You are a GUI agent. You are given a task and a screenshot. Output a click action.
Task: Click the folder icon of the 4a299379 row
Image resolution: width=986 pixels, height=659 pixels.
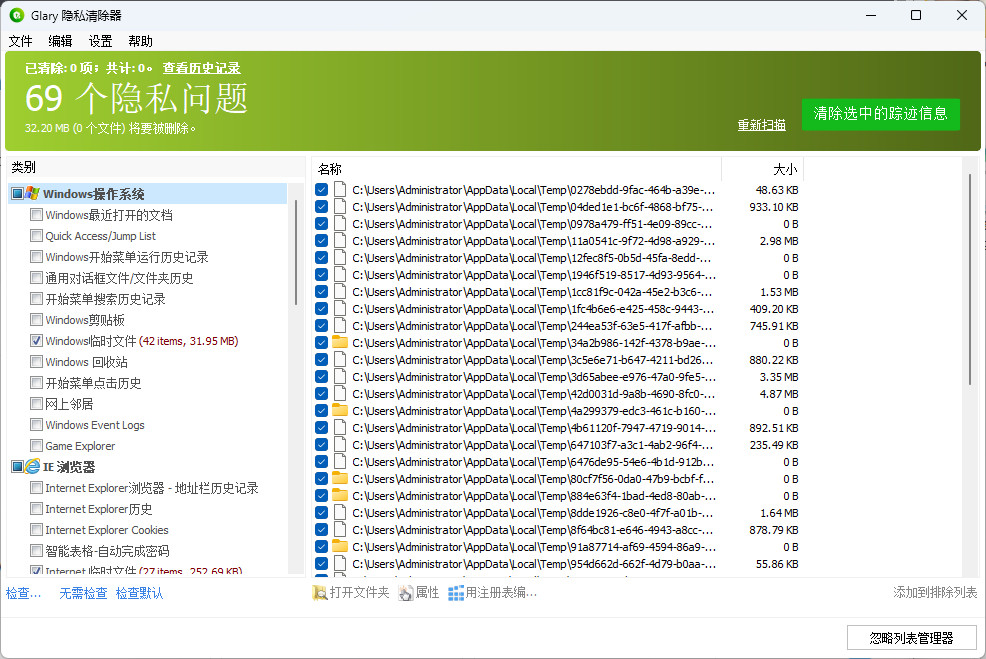(x=340, y=411)
